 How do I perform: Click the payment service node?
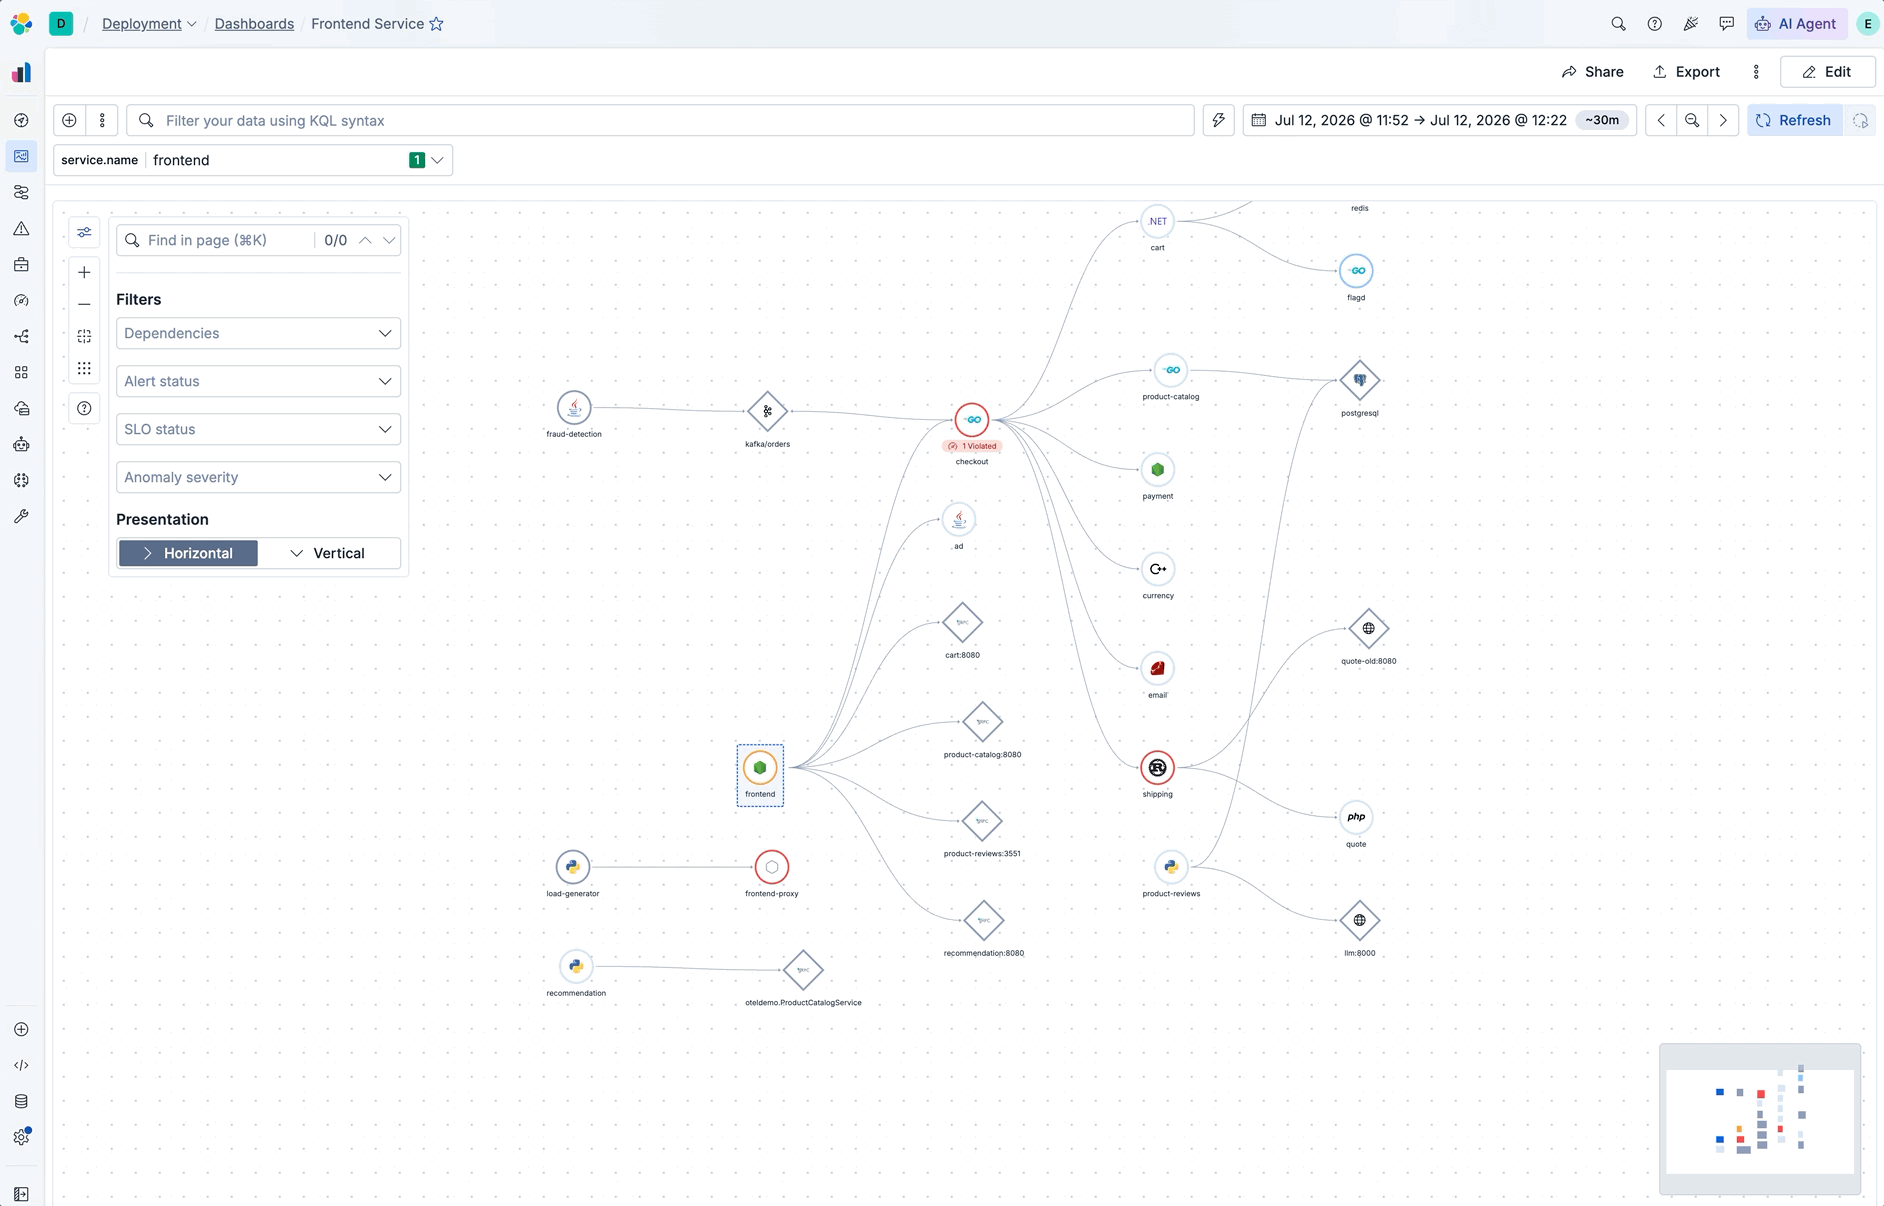point(1157,470)
